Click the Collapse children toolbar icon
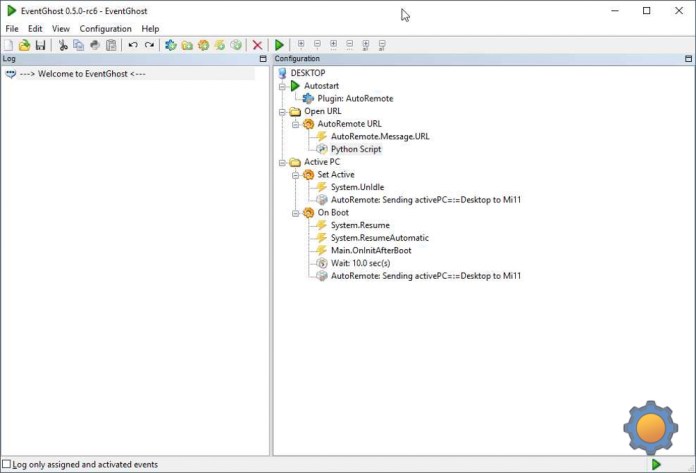This screenshot has height=473, width=696. [349, 45]
